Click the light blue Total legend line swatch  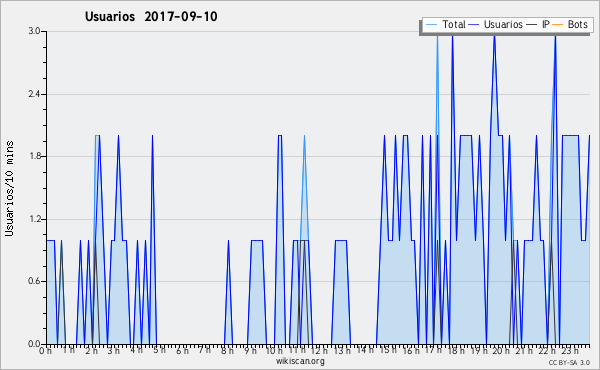[432, 25]
